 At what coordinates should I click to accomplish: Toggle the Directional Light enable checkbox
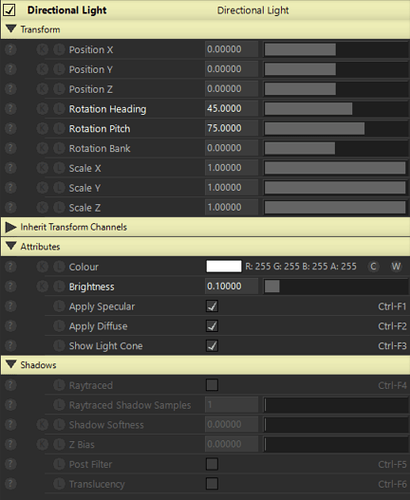click(9, 10)
